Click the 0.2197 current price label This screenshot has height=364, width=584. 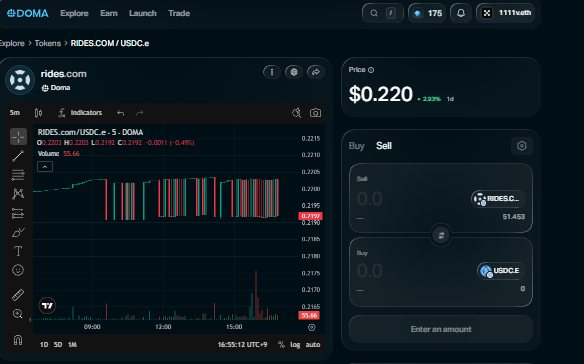pos(311,216)
